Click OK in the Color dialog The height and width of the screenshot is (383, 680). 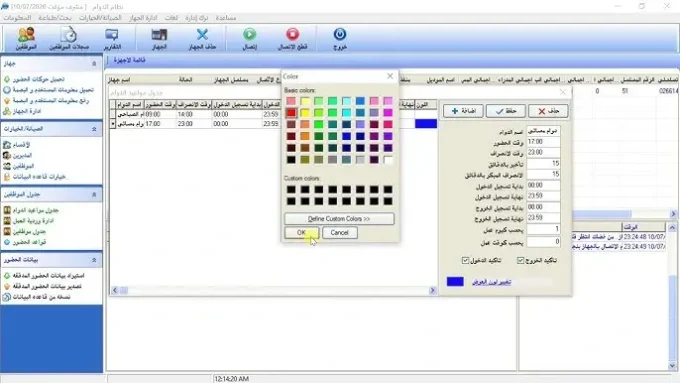(301, 232)
